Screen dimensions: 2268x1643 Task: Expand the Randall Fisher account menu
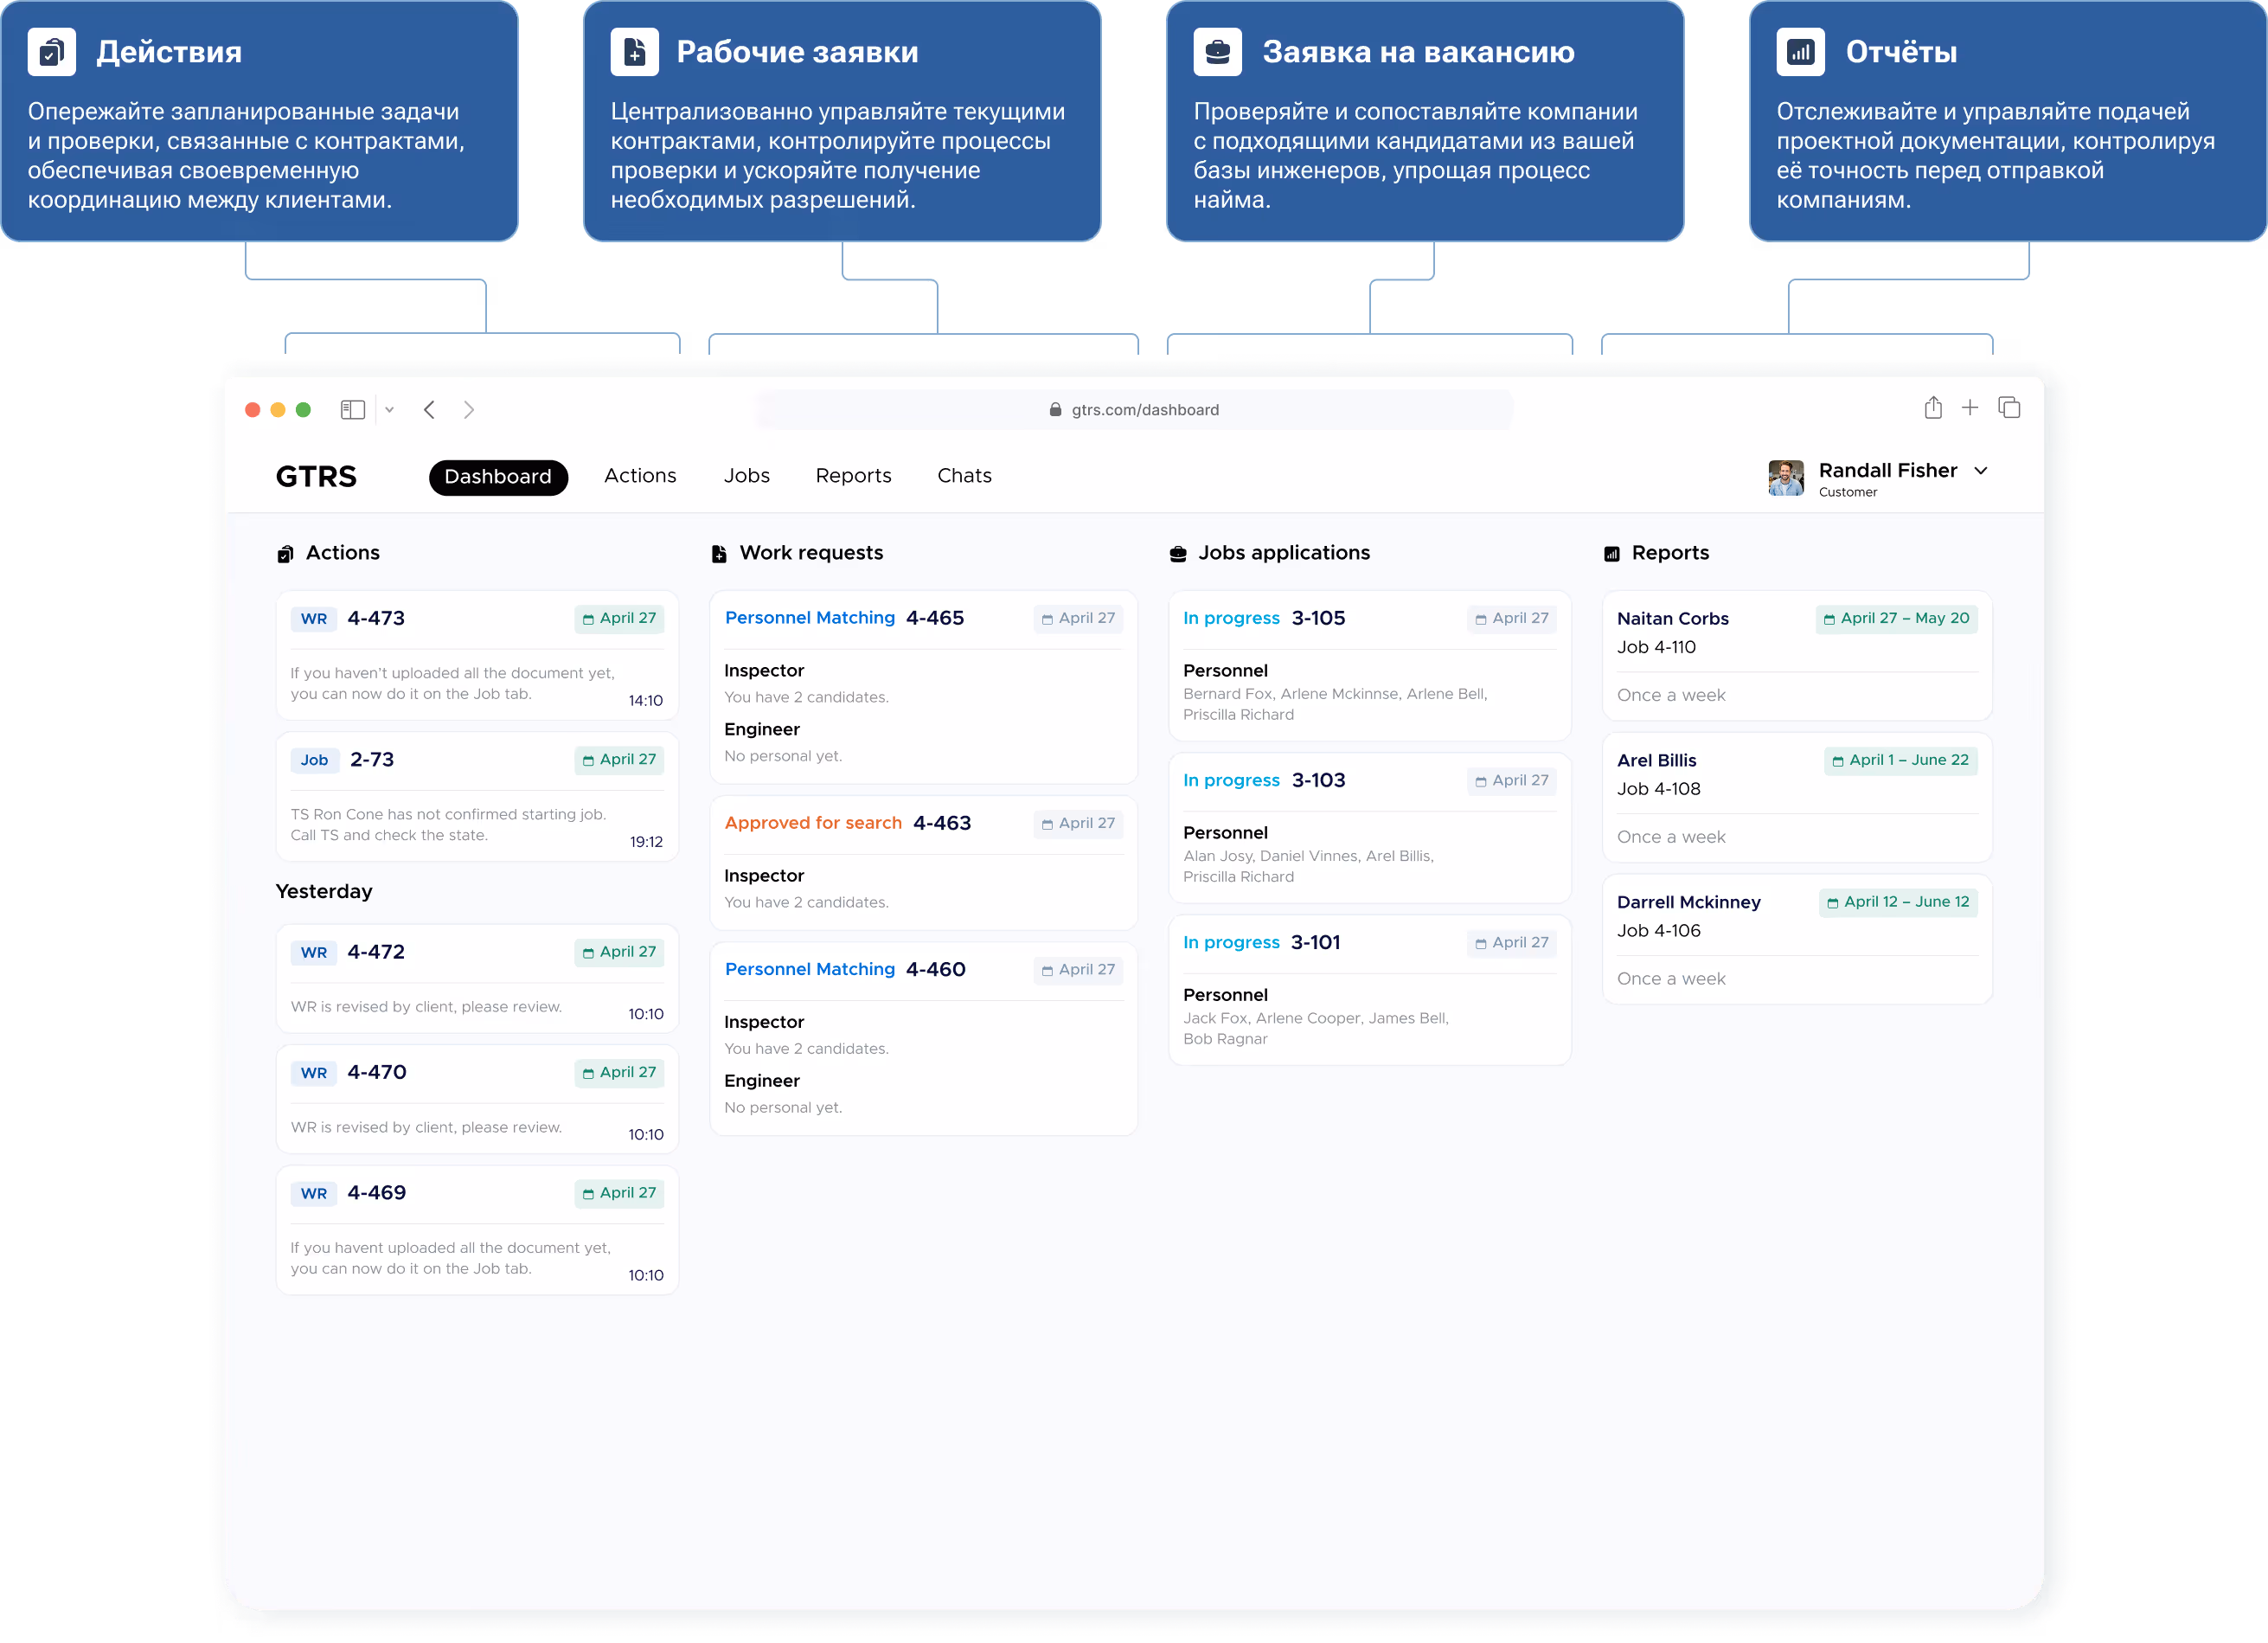click(x=1981, y=471)
